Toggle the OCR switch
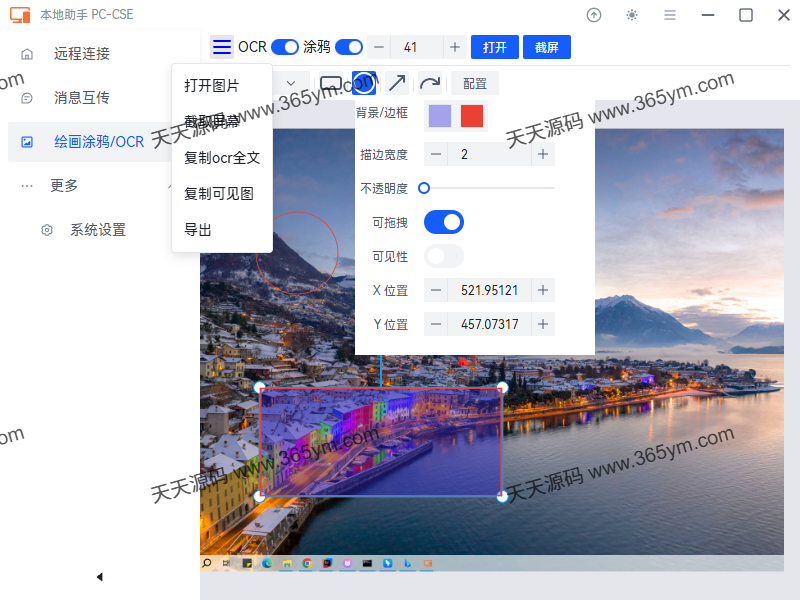 pos(283,46)
